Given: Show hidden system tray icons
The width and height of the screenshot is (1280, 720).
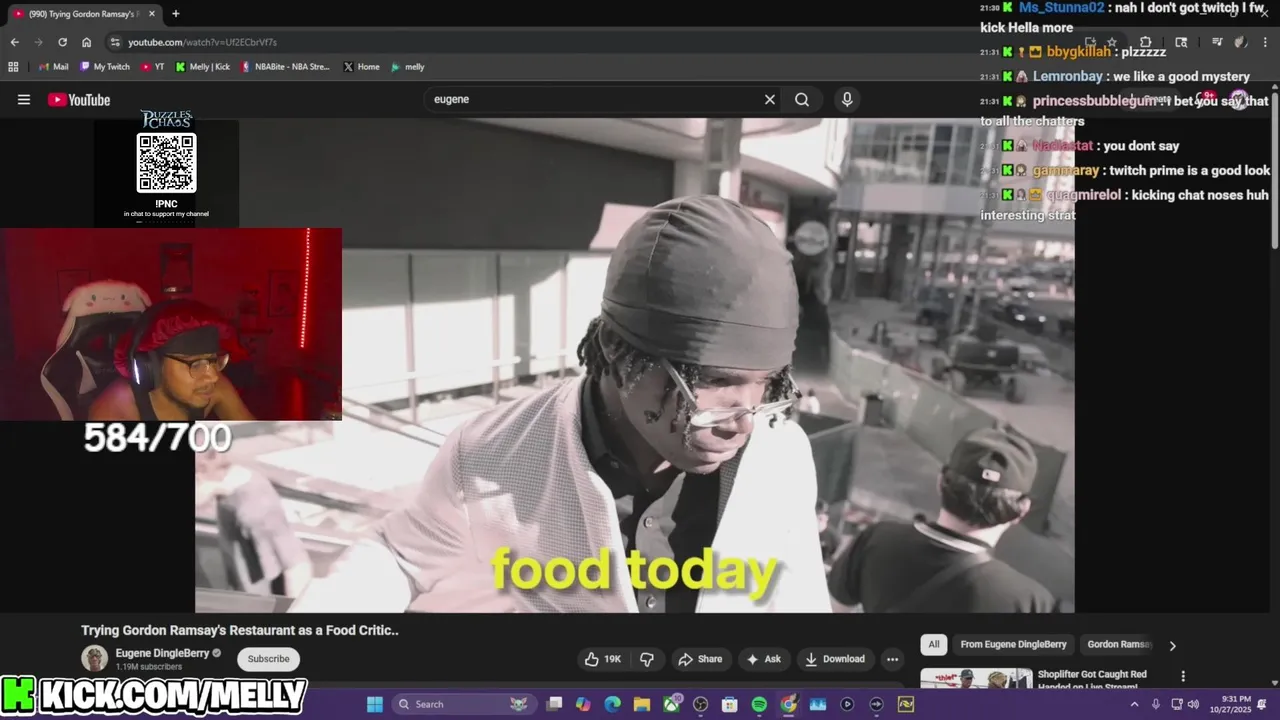Looking at the screenshot, I should (x=1134, y=704).
